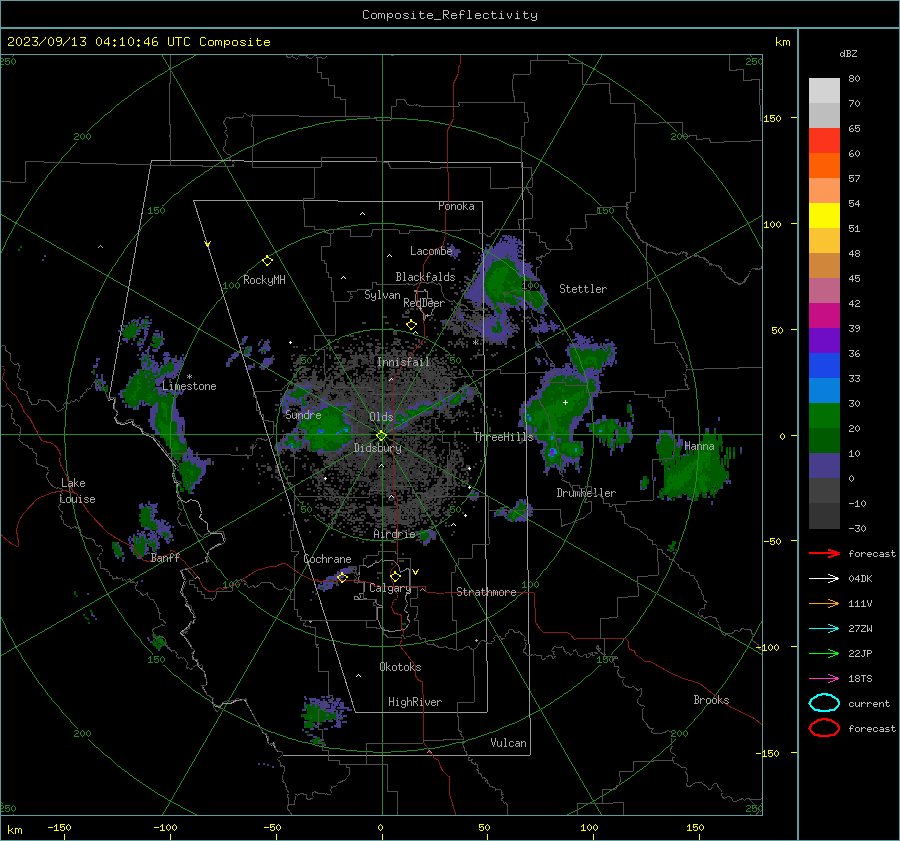Click the Stettler city label
The height and width of the screenshot is (841, 900).
[x=583, y=289]
